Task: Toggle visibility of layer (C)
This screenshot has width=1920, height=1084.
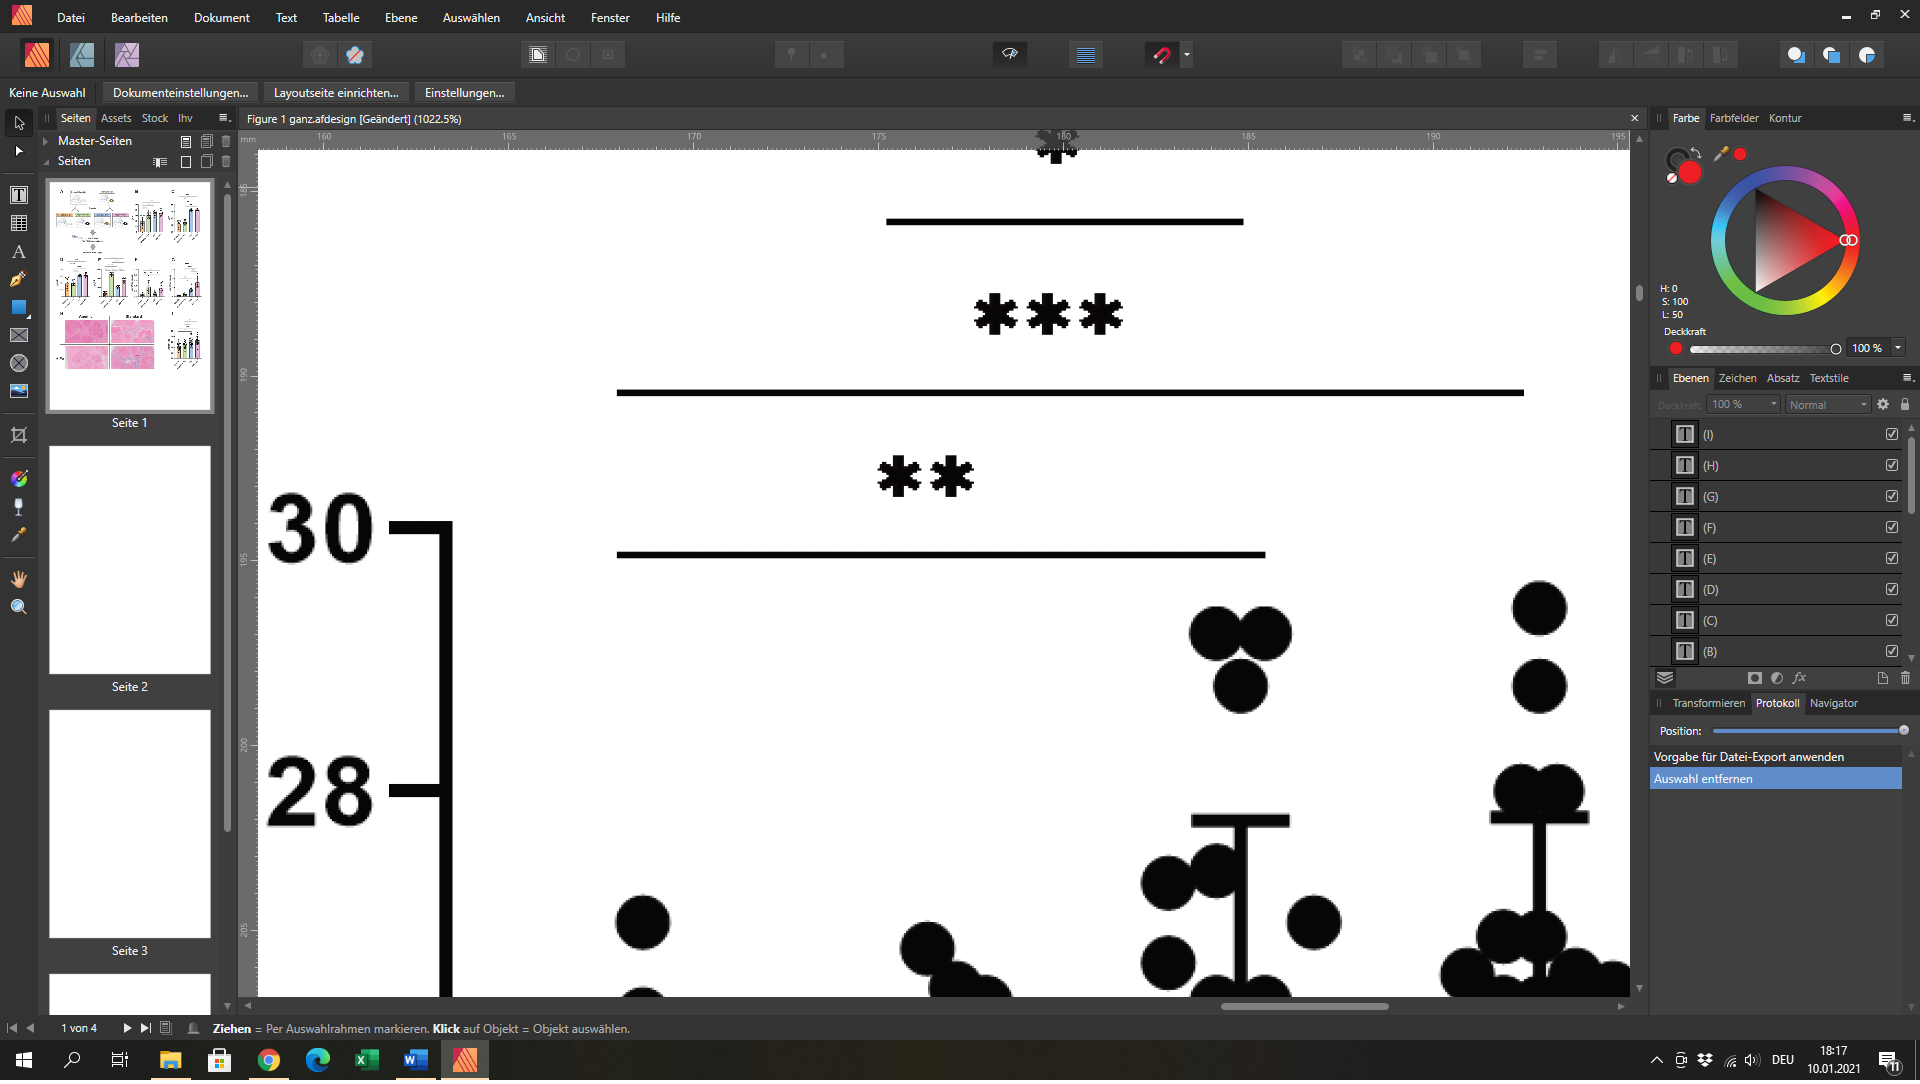Action: (1892, 621)
